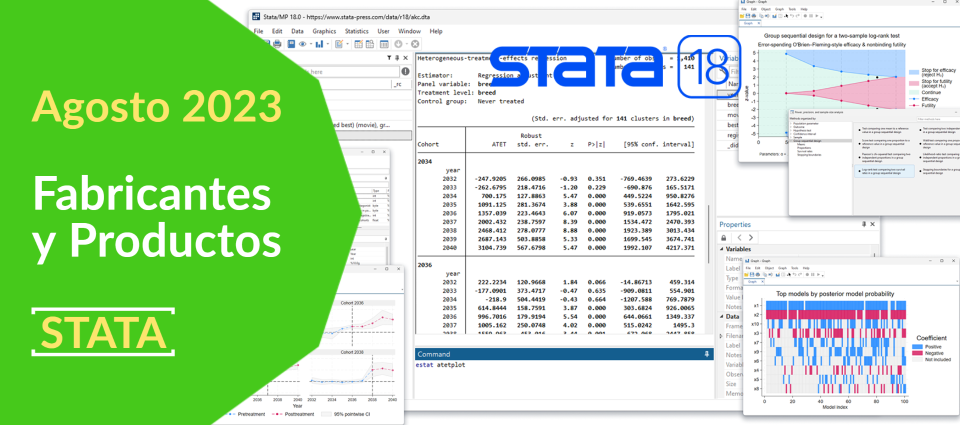Click the Positive coefficient legend swatch
Image resolution: width=960 pixels, height=425 pixels.
coord(917,345)
